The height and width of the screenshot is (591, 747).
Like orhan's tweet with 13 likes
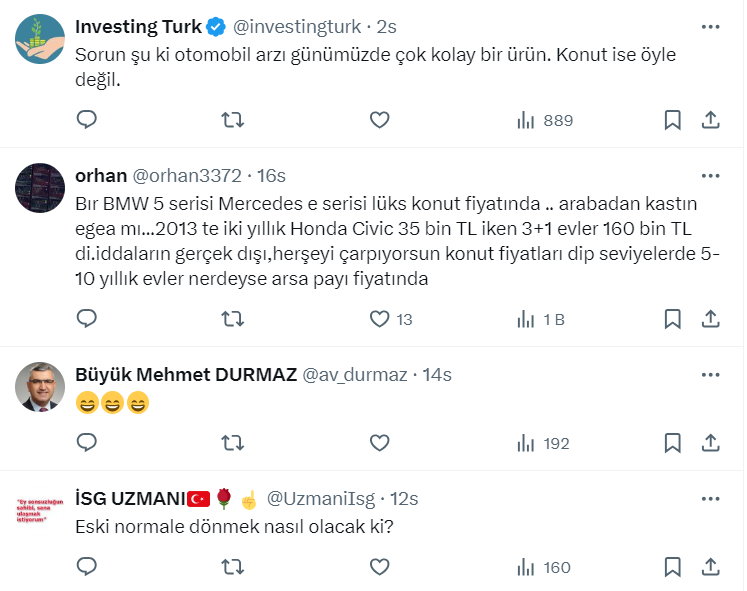379,319
